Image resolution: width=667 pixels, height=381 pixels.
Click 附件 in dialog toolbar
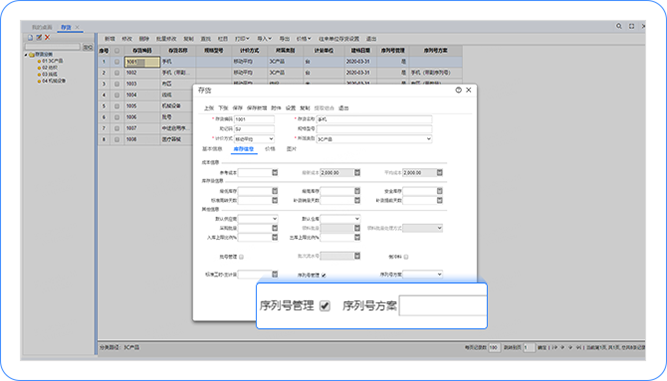click(x=276, y=108)
